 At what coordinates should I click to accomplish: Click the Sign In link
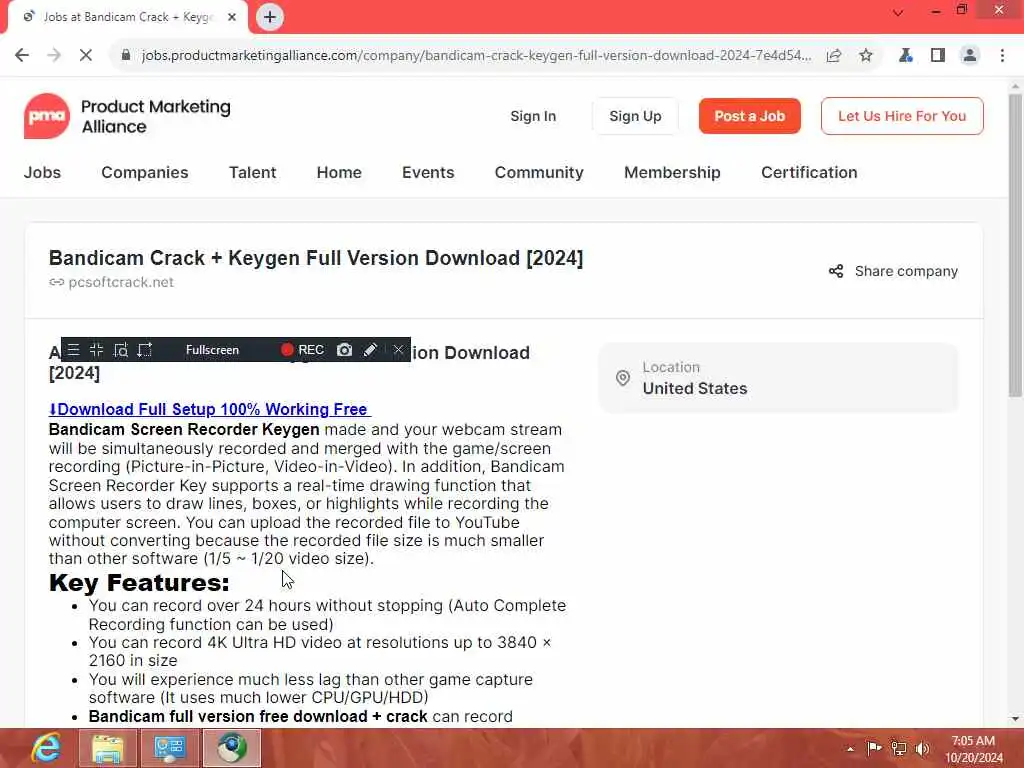coord(534,116)
